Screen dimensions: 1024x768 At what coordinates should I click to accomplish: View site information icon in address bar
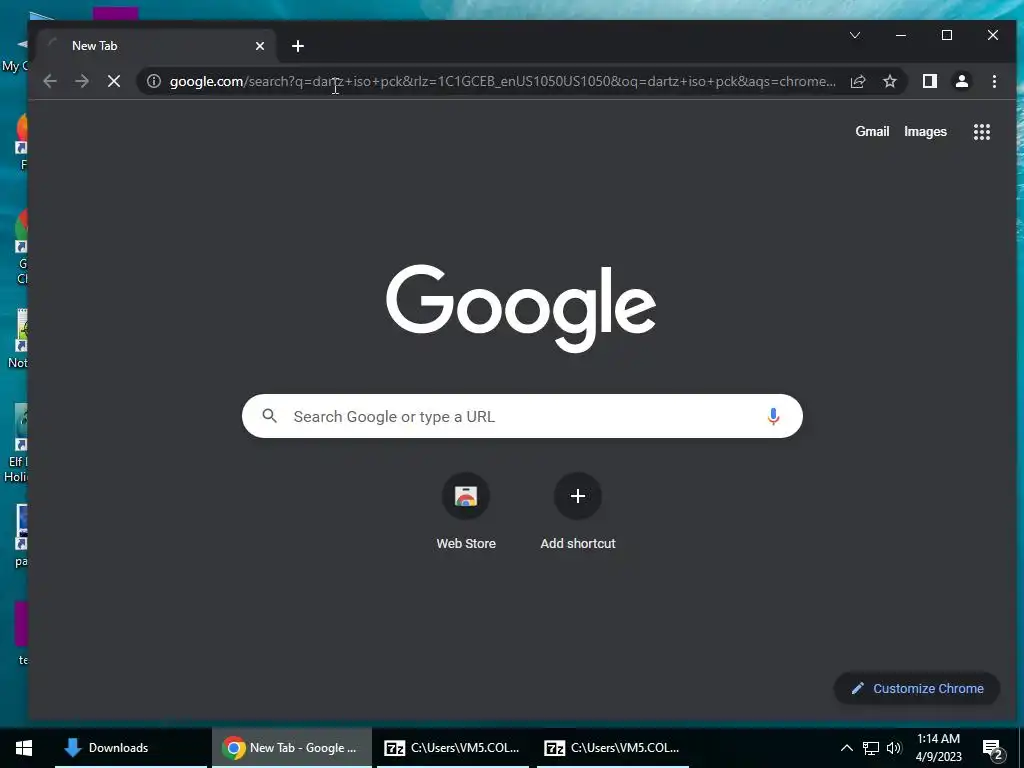pos(153,81)
